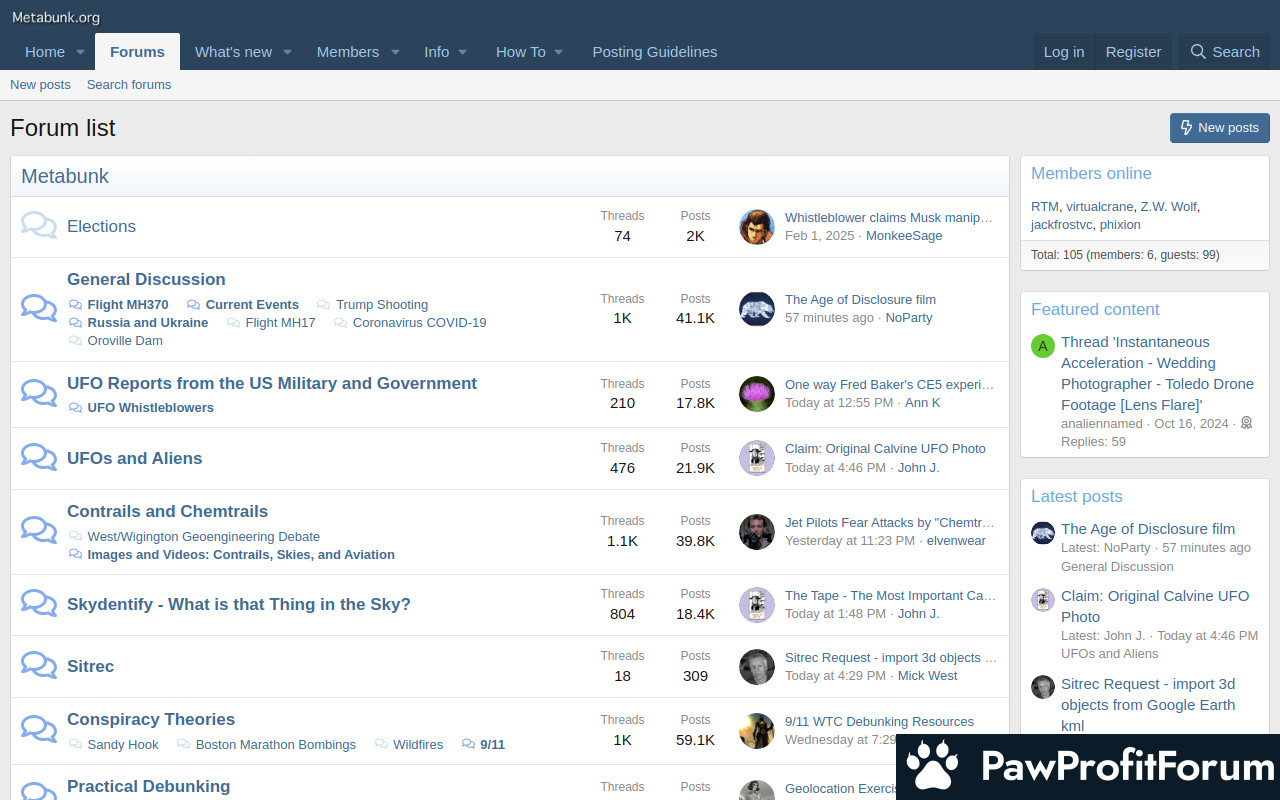
Task: Open NoParty's avatar in General Discussion row
Action: pos(757,309)
